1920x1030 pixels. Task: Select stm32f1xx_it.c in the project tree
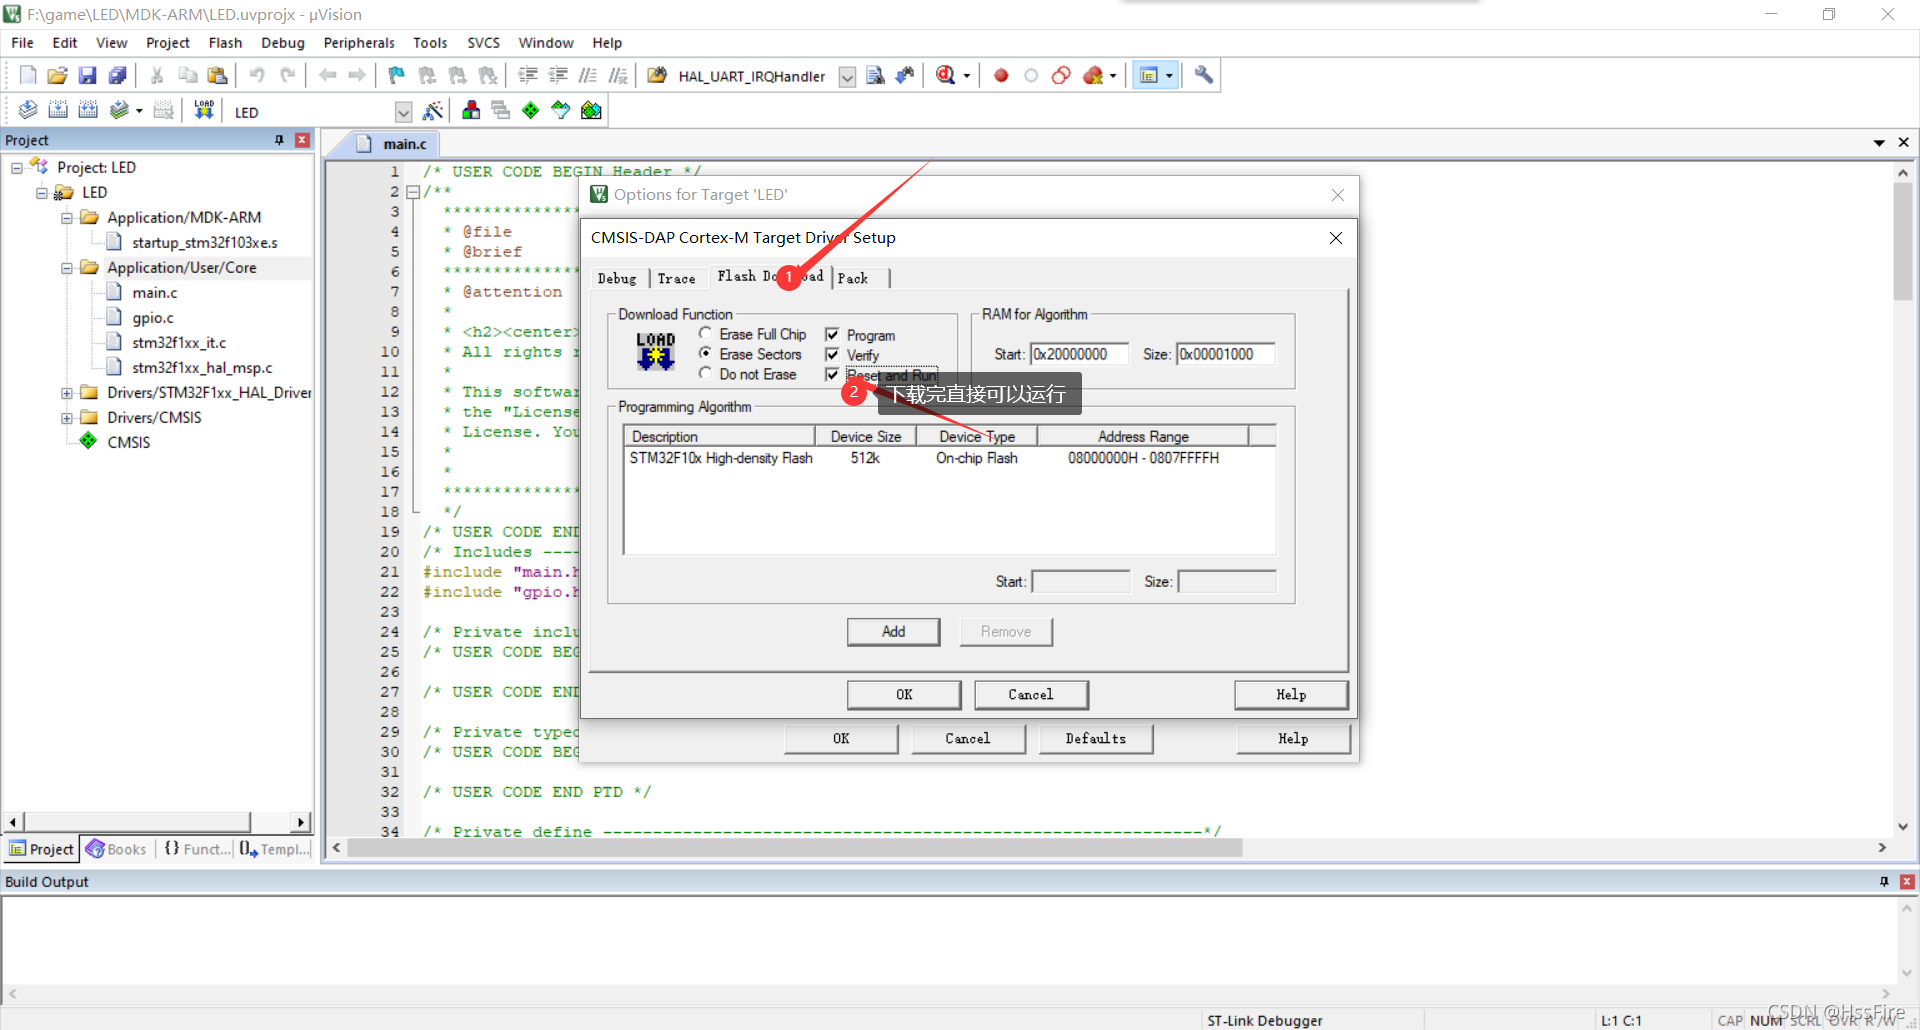coord(179,343)
